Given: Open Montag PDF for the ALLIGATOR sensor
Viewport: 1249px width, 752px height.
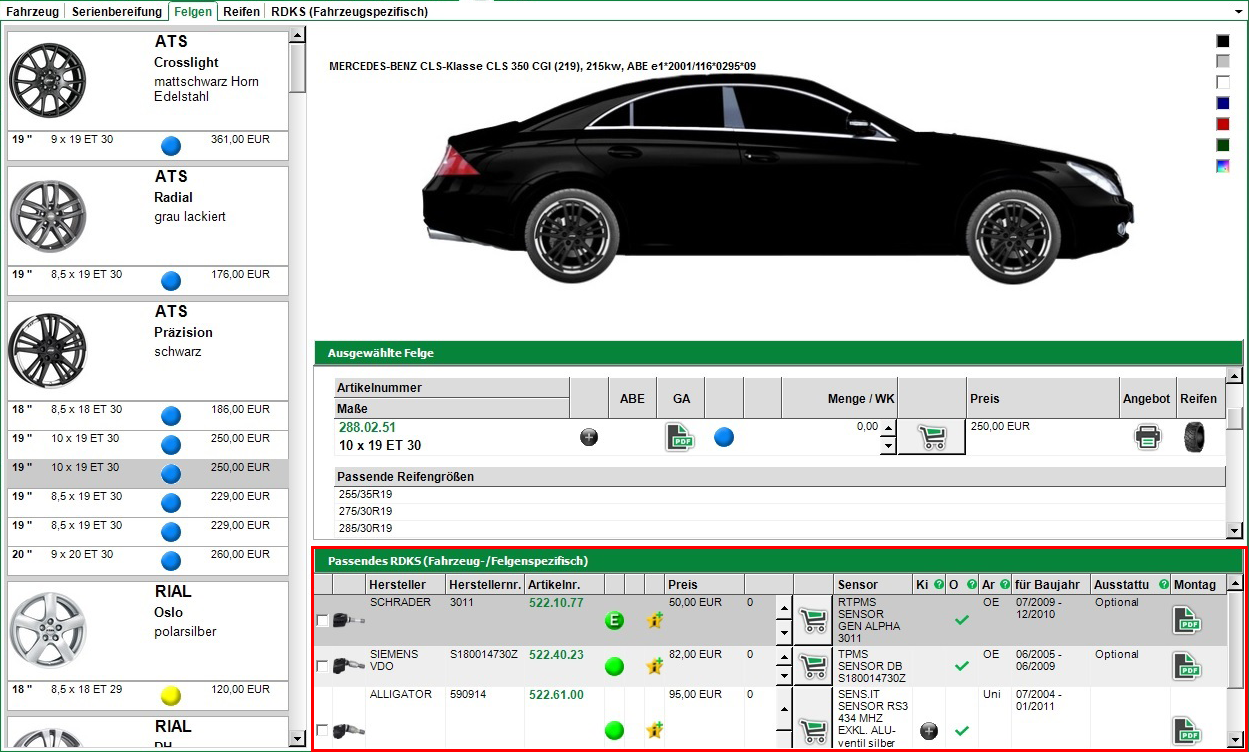Looking at the screenshot, I should point(1187,731).
